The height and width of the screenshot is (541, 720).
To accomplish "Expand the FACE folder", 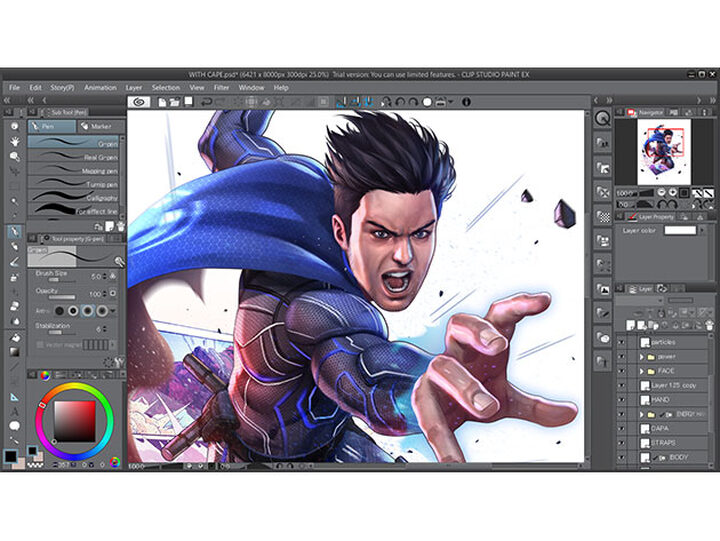I will pyautogui.click(x=641, y=371).
